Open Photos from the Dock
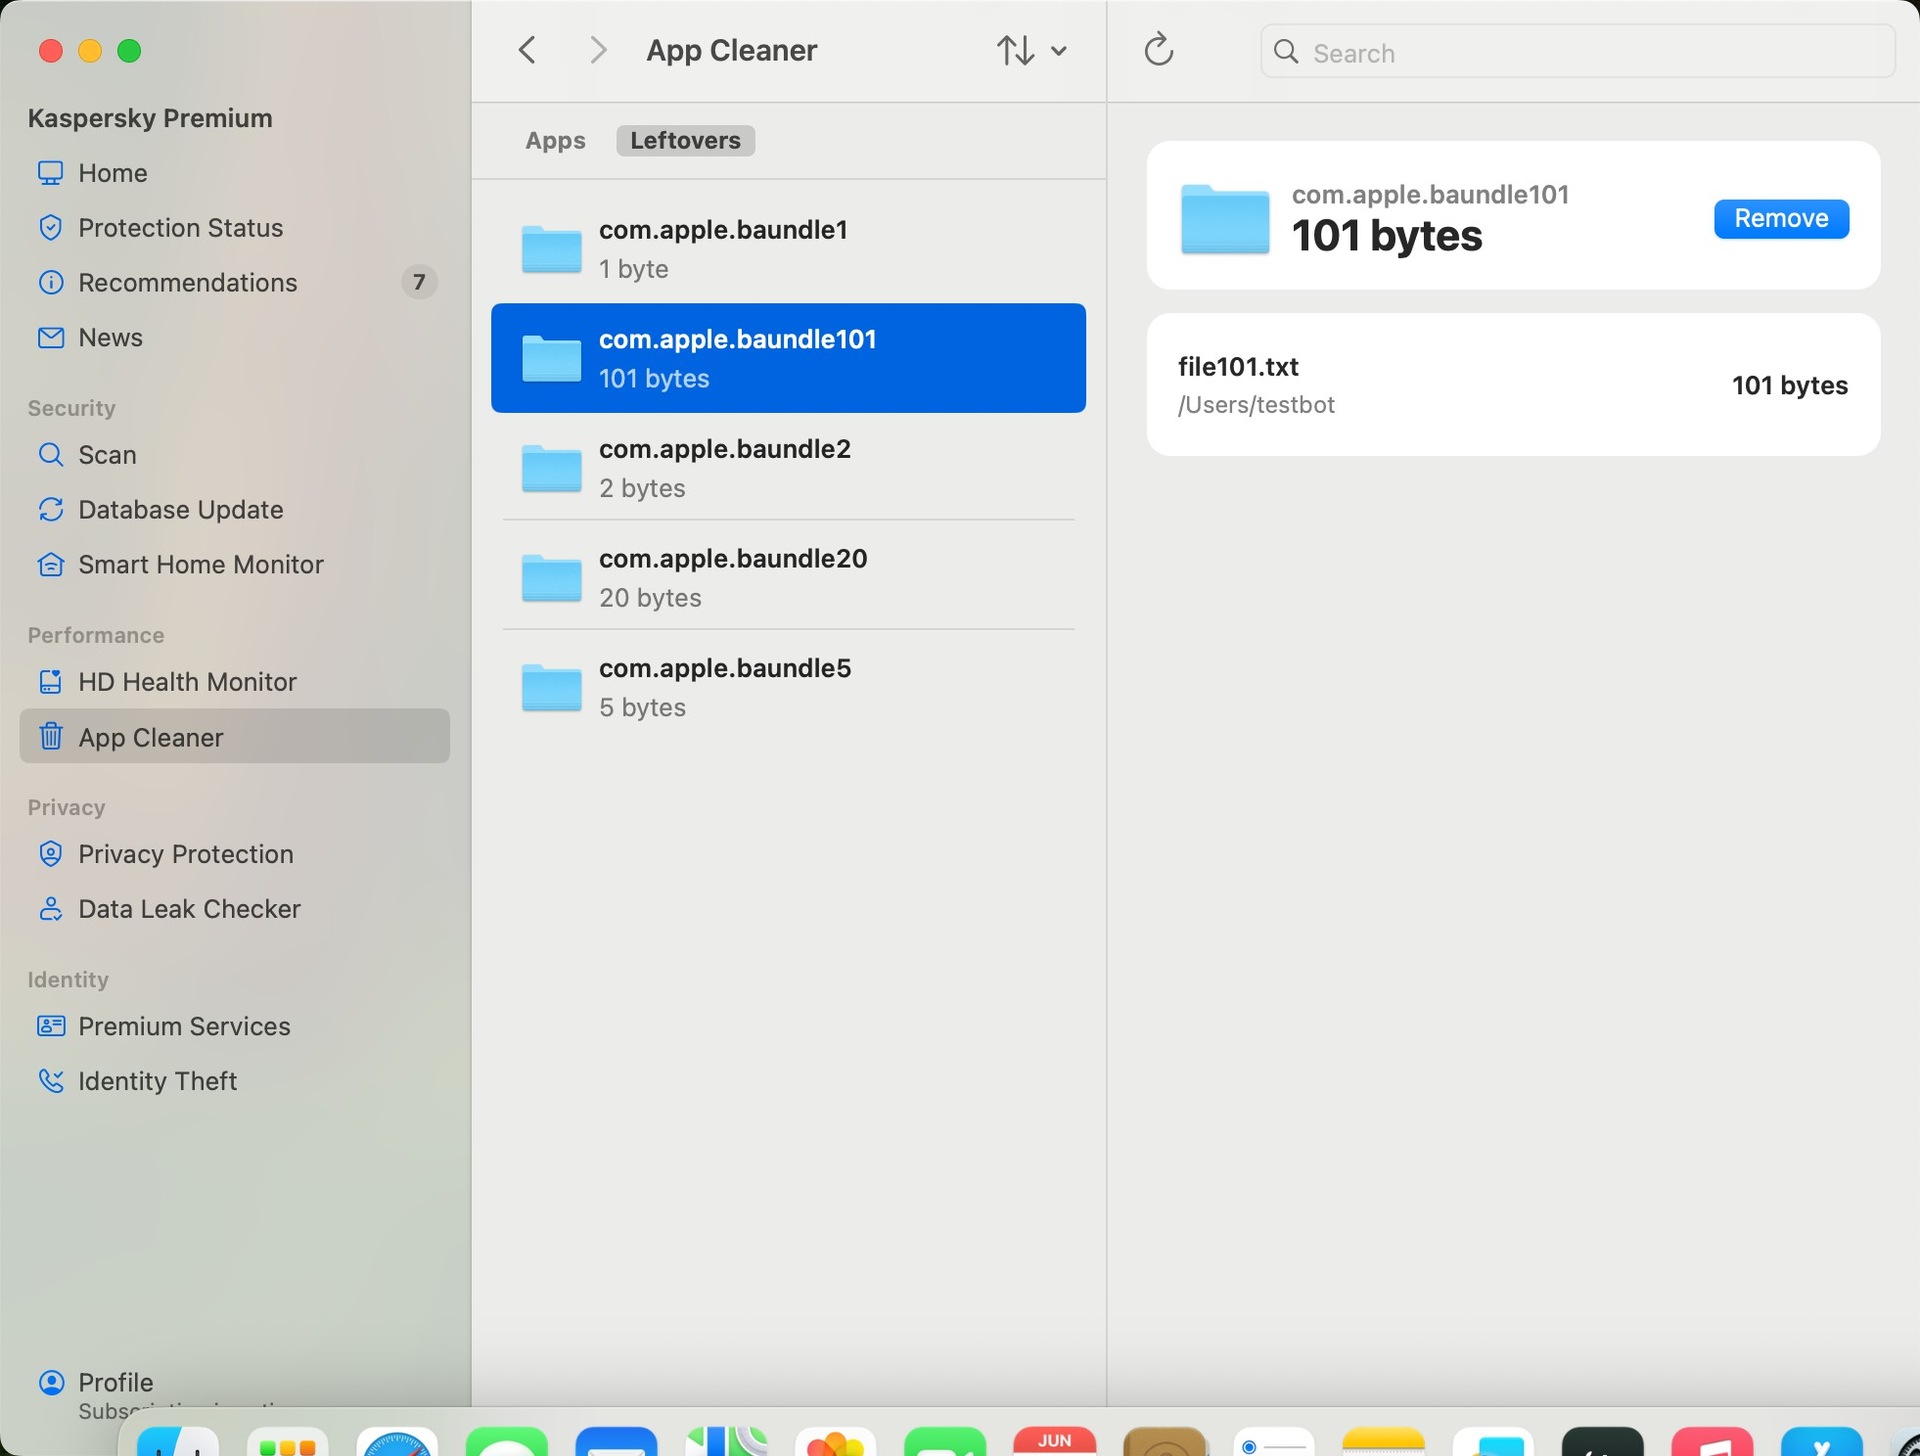Viewport: 1920px width, 1456px height. [x=835, y=1441]
